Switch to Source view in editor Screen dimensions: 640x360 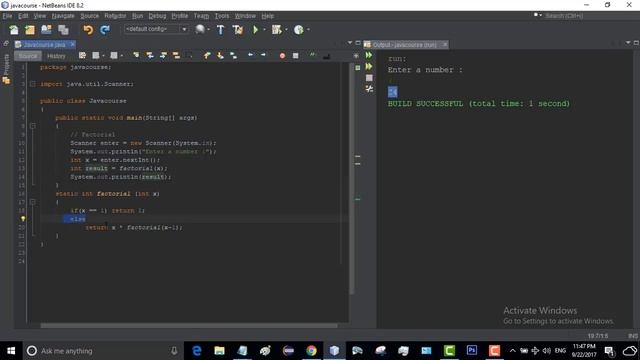(x=28, y=56)
